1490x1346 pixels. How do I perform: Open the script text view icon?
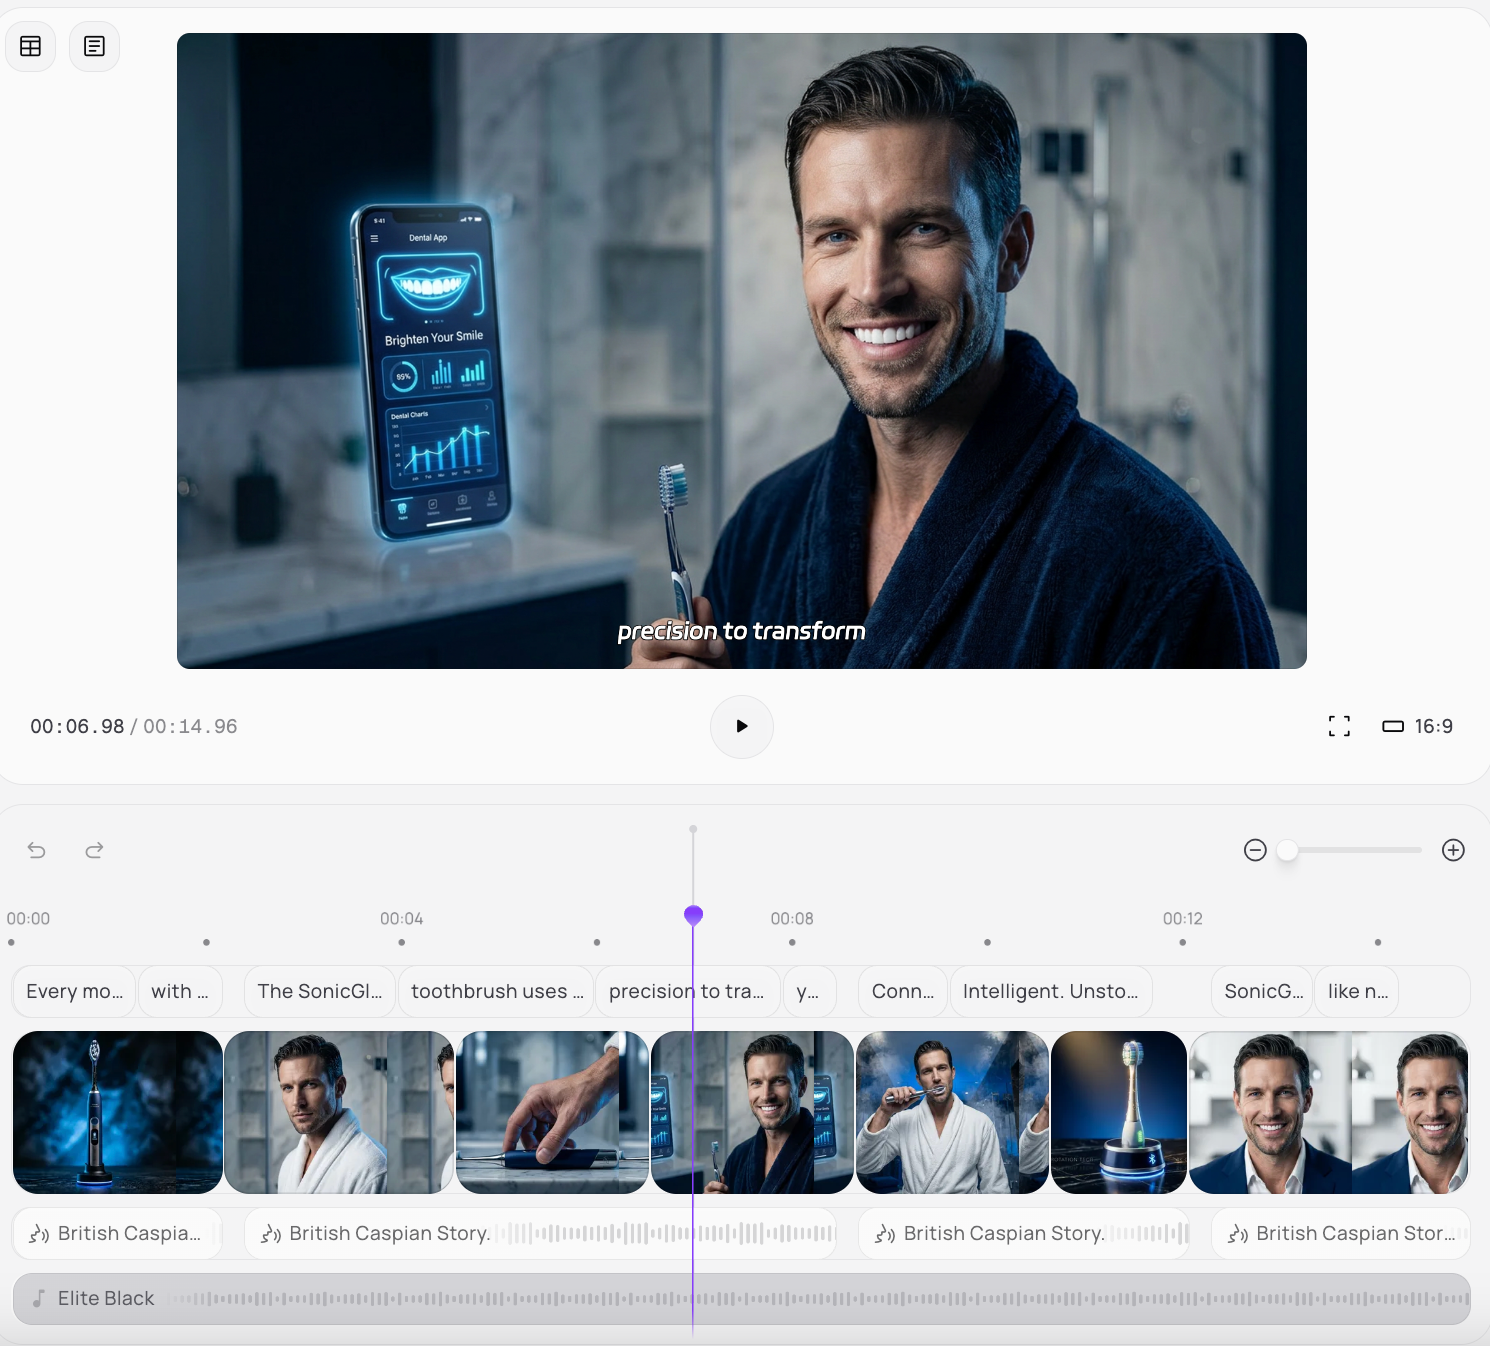click(95, 47)
